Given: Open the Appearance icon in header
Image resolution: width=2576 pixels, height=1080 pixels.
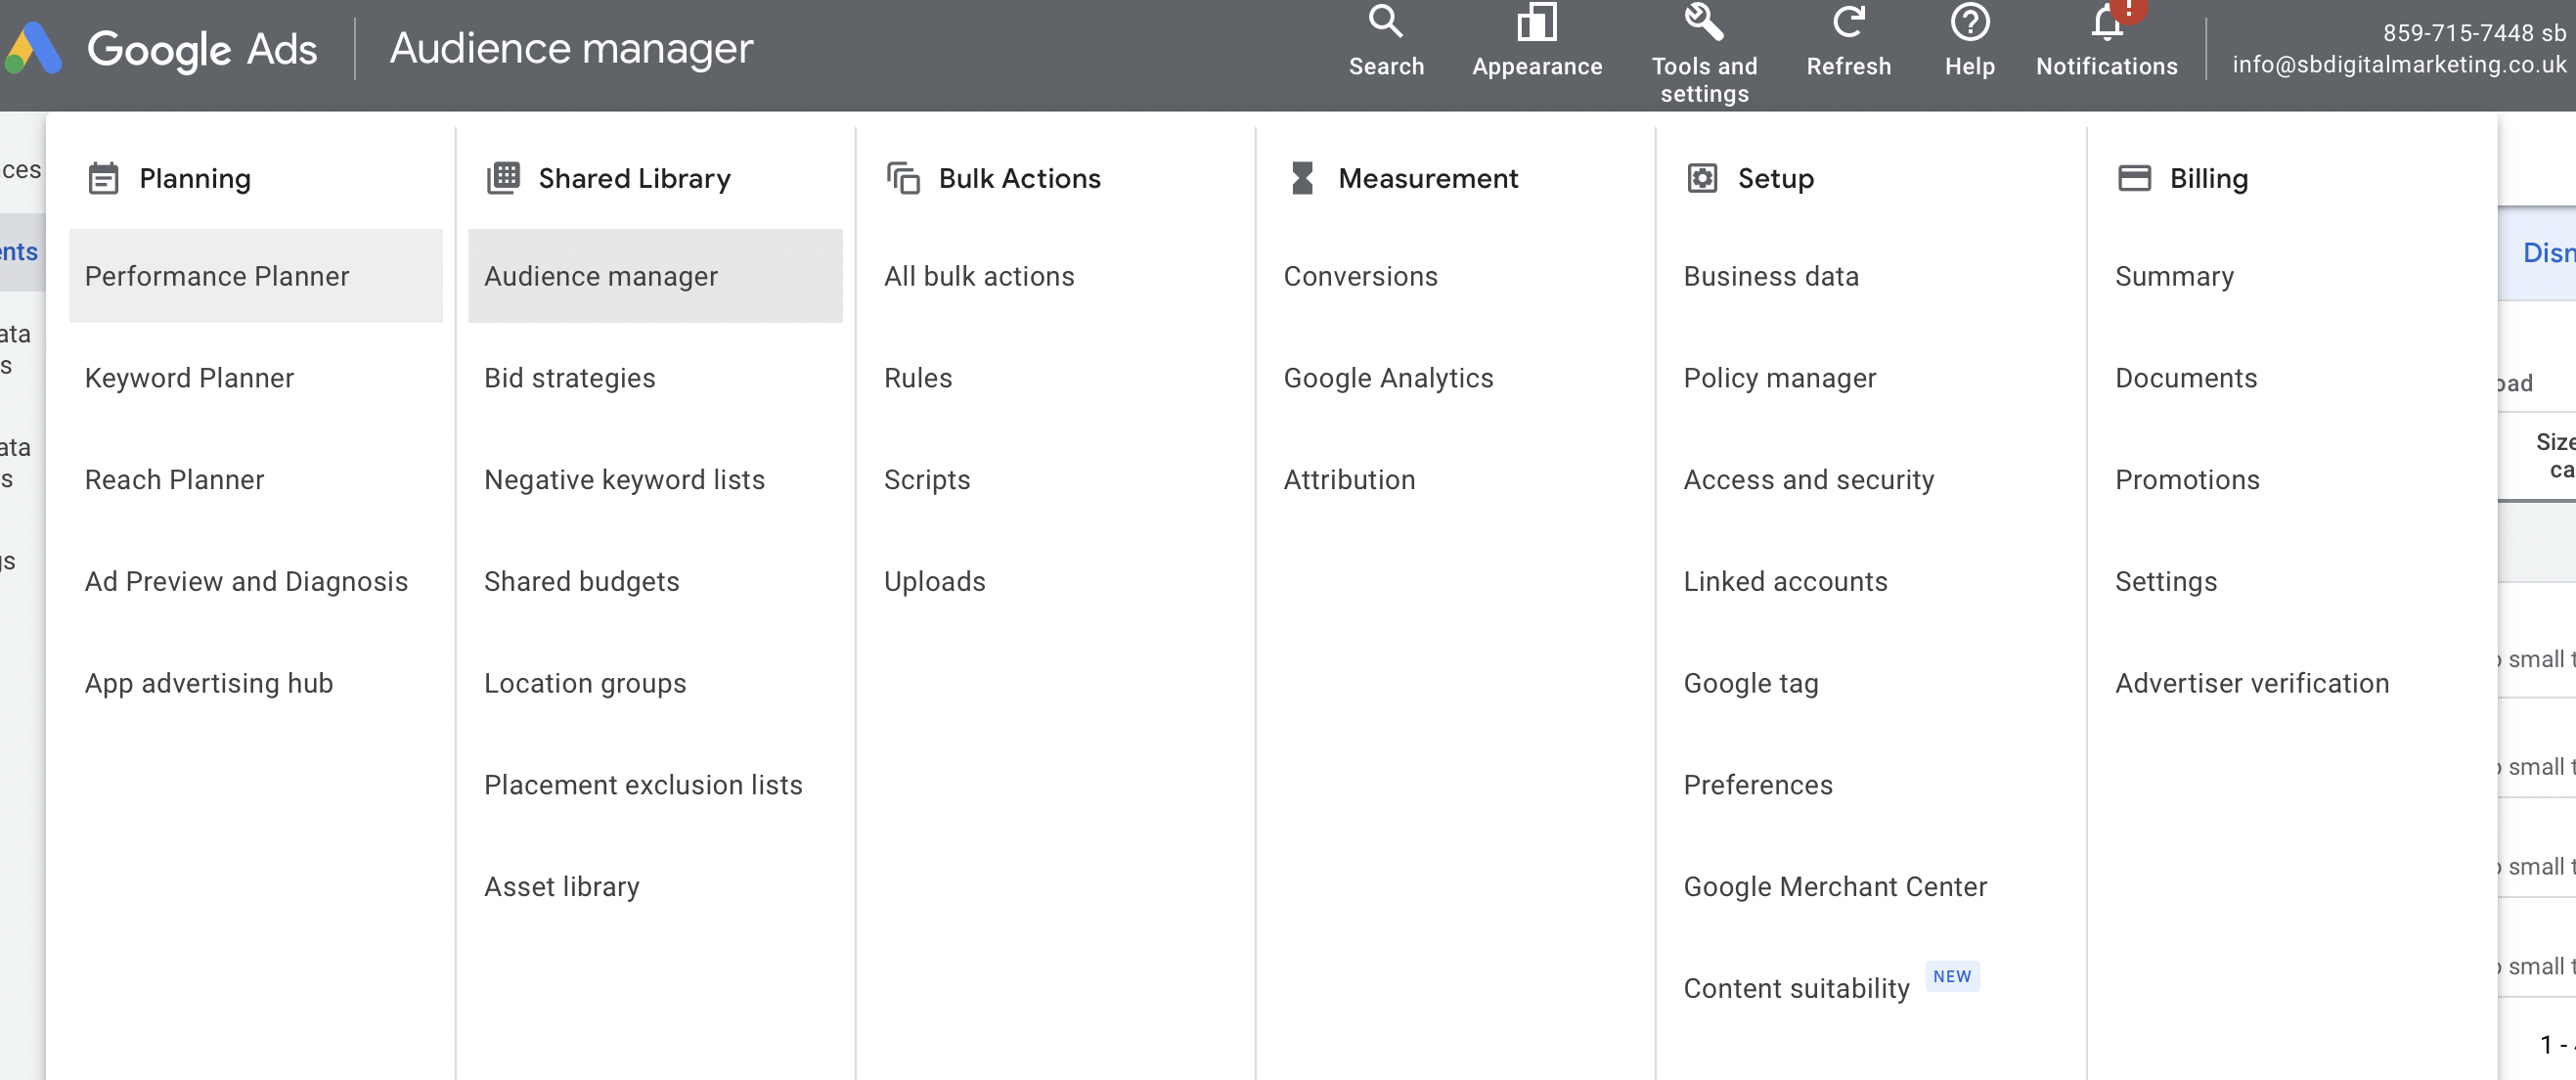Looking at the screenshot, I should pos(1536,21).
